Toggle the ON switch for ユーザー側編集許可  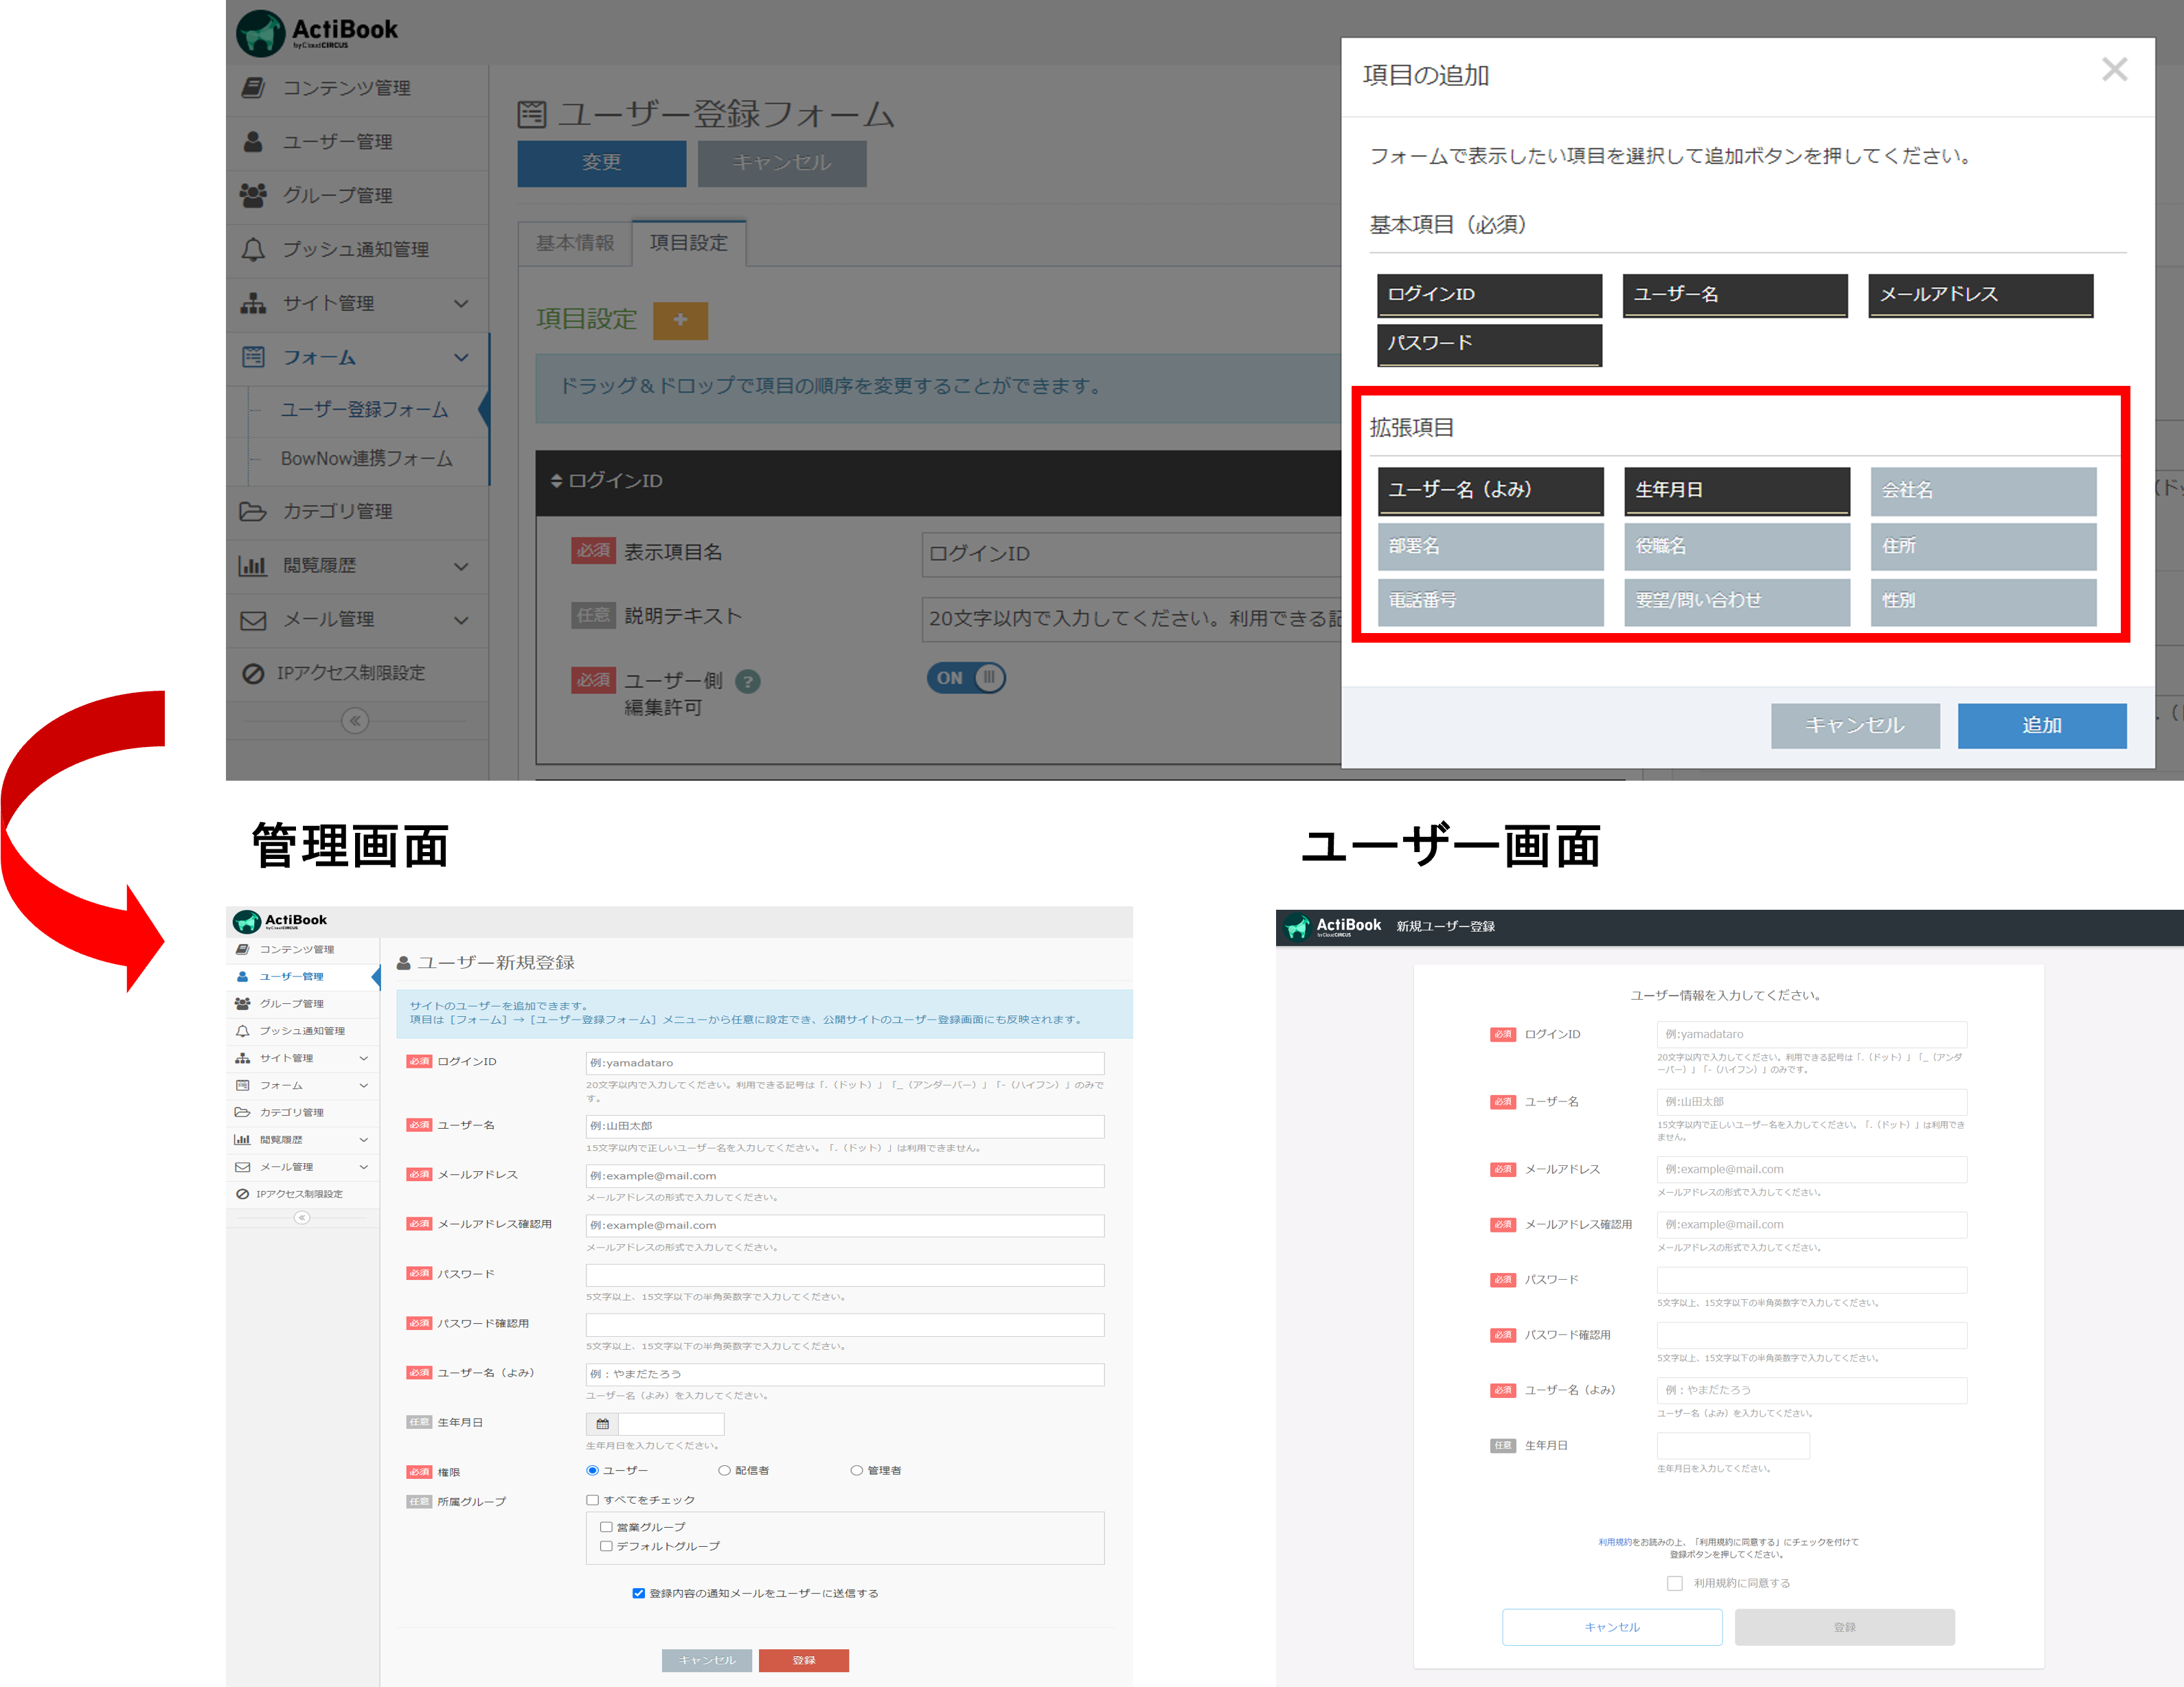966,678
